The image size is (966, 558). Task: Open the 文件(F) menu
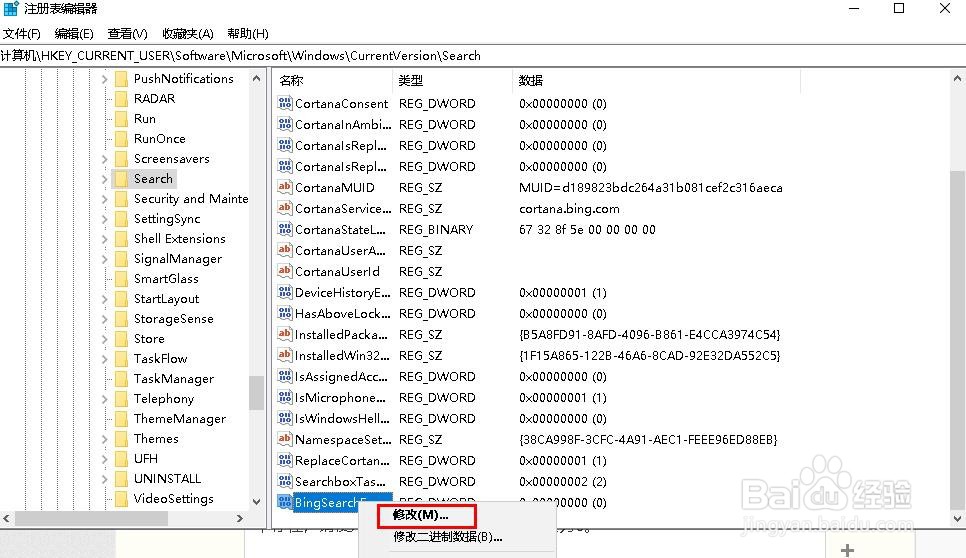[22, 34]
